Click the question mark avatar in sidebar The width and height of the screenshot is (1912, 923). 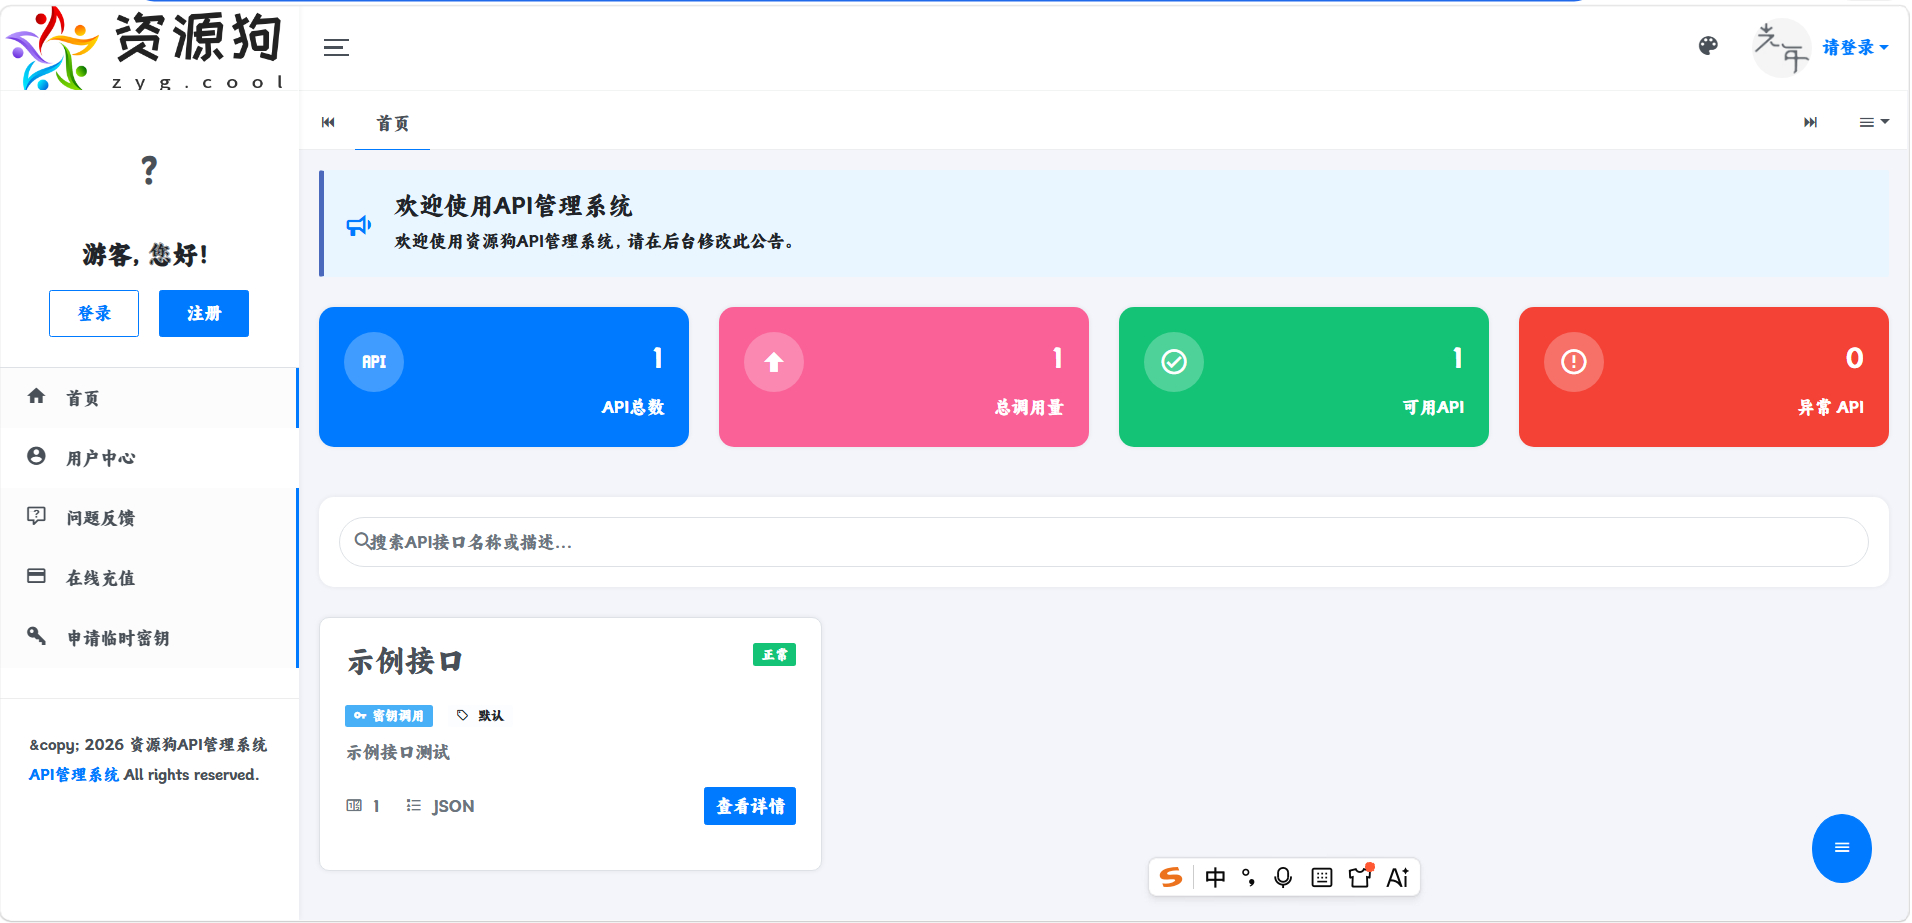[149, 170]
